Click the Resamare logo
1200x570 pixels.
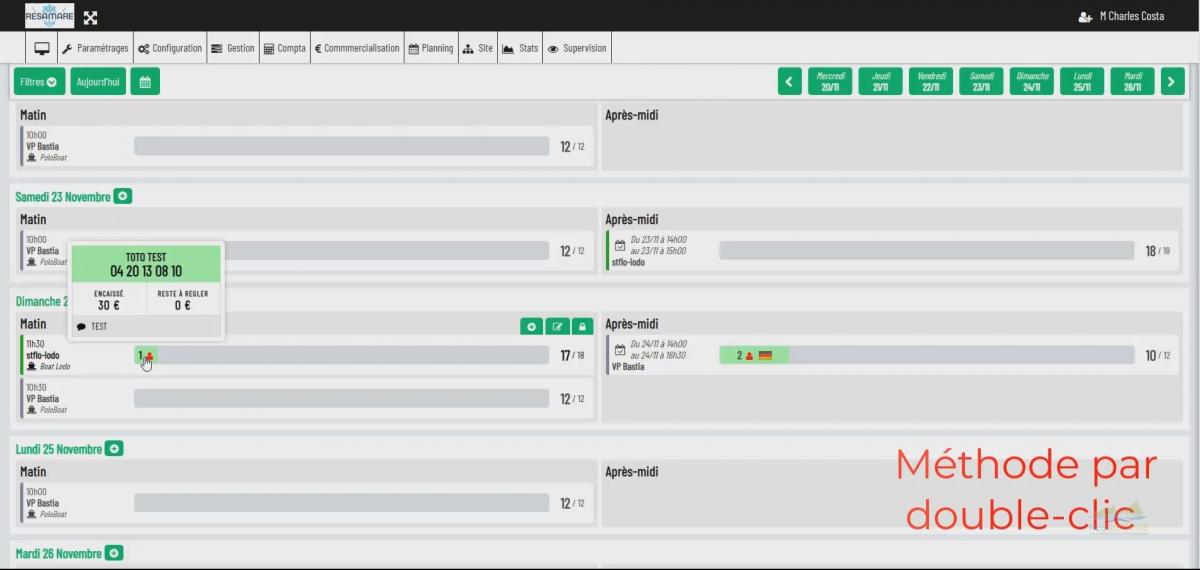click(x=50, y=16)
